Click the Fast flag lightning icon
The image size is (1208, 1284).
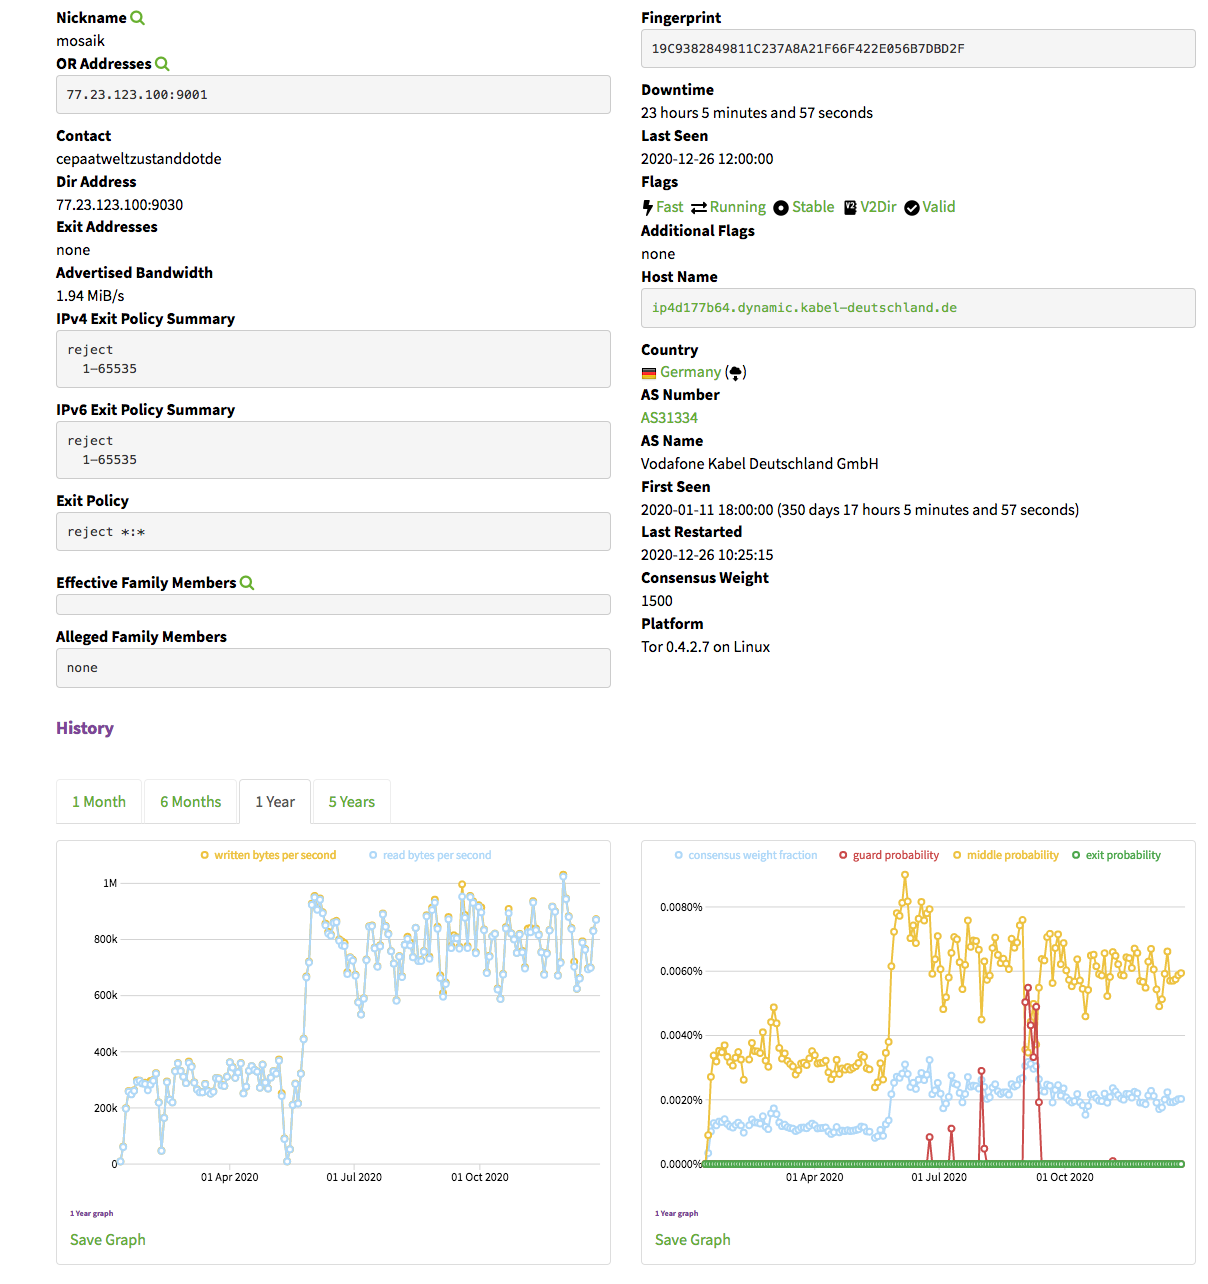pyautogui.click(x=648, y=207)
